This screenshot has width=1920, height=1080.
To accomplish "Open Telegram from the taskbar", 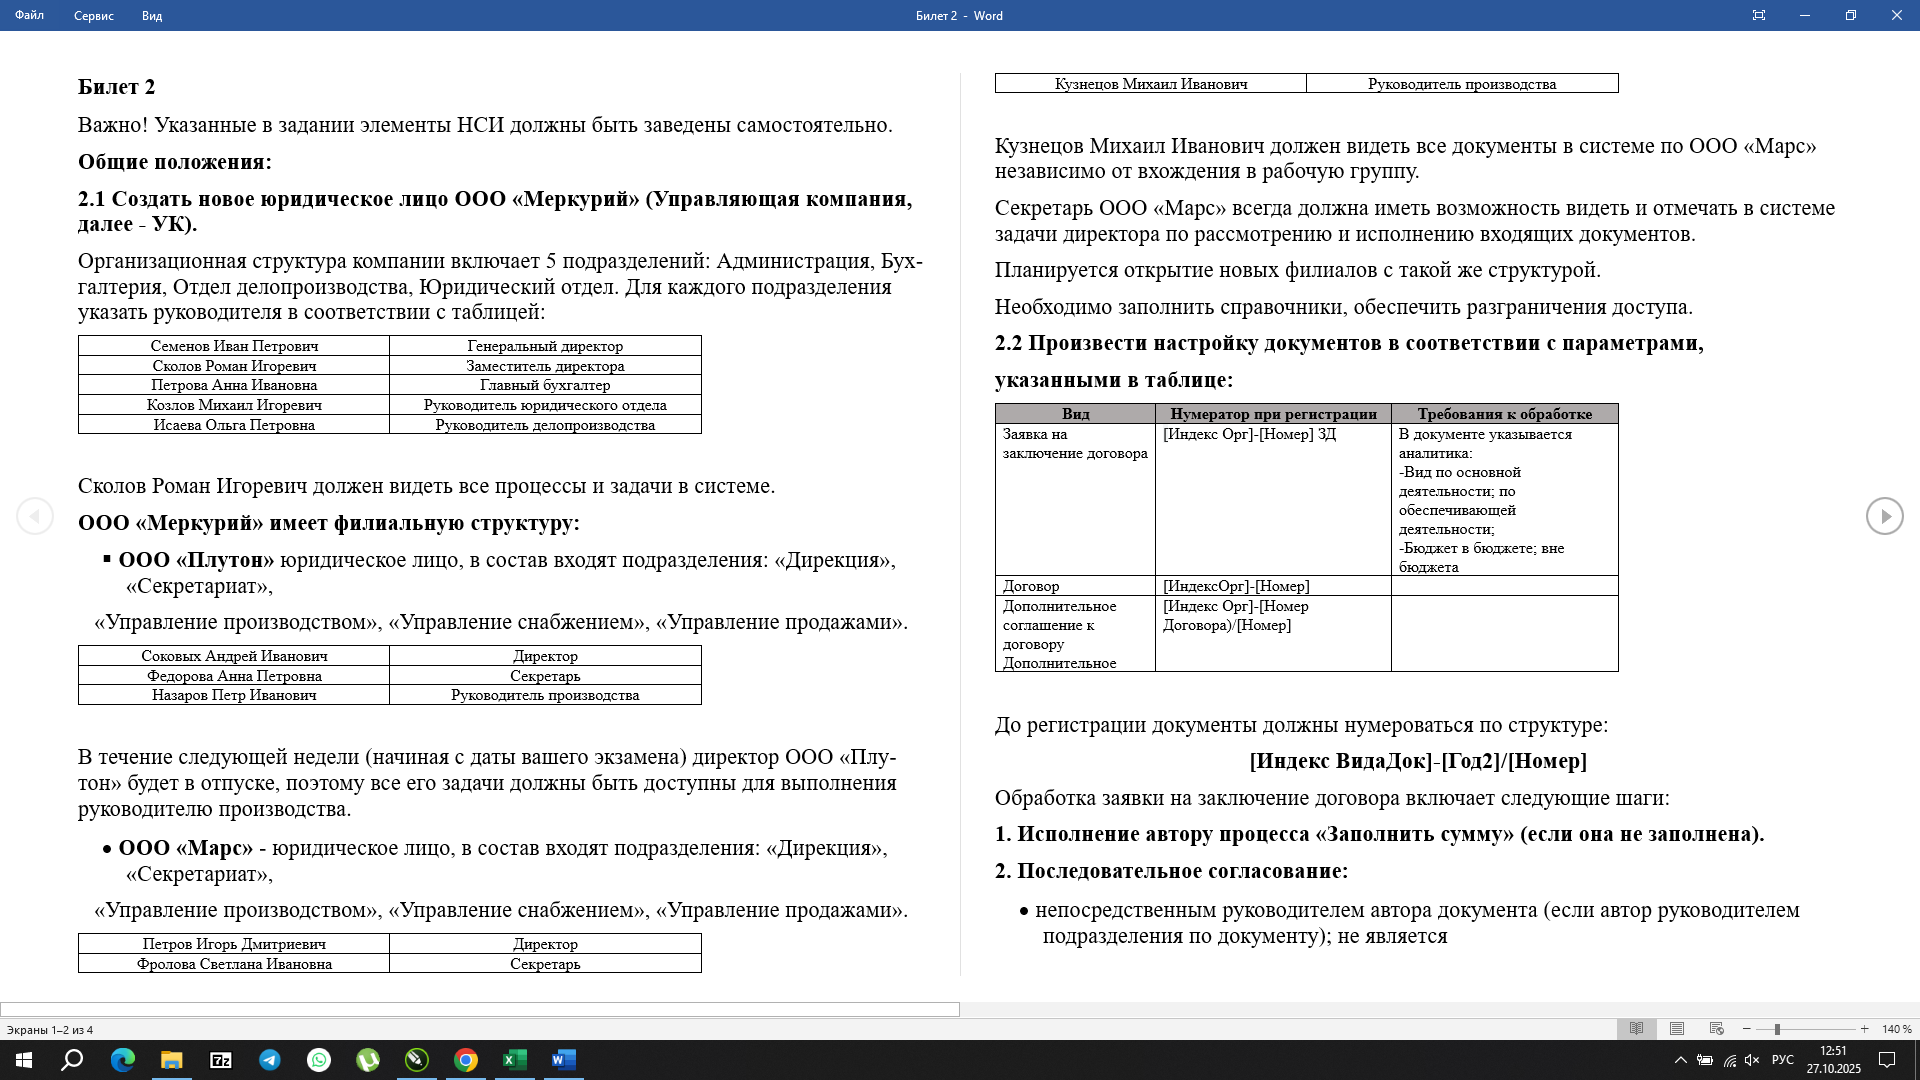I will click(270, 1061).
